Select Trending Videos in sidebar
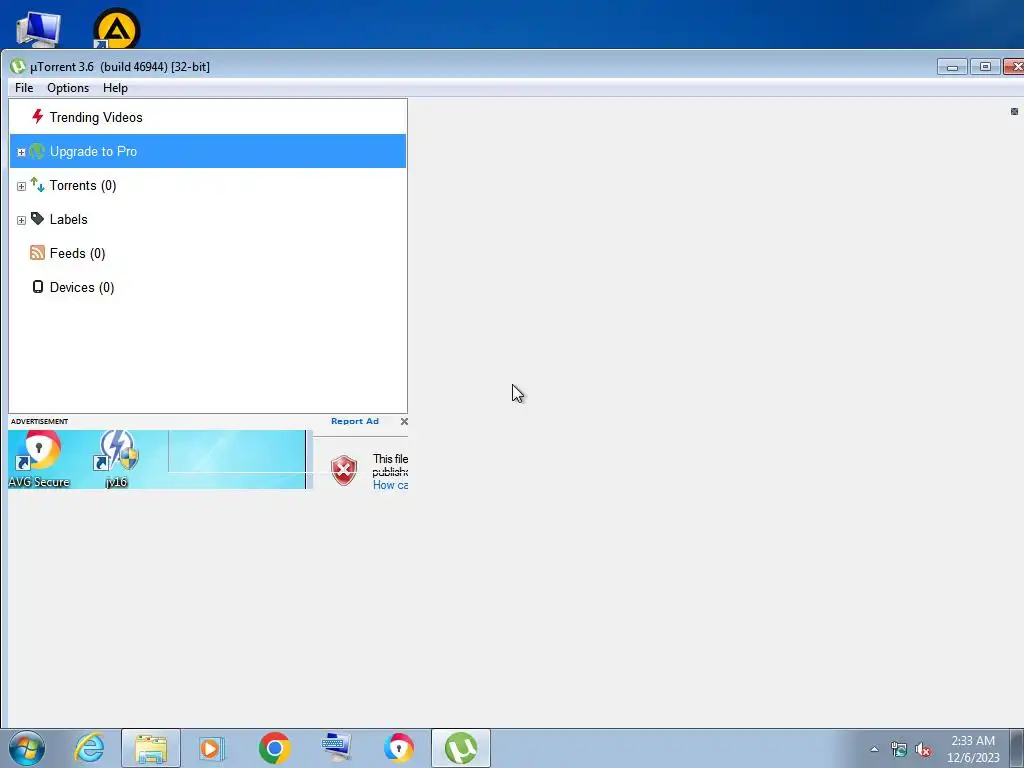Screen dimensions: 1024x768 [x=208, y=117]
